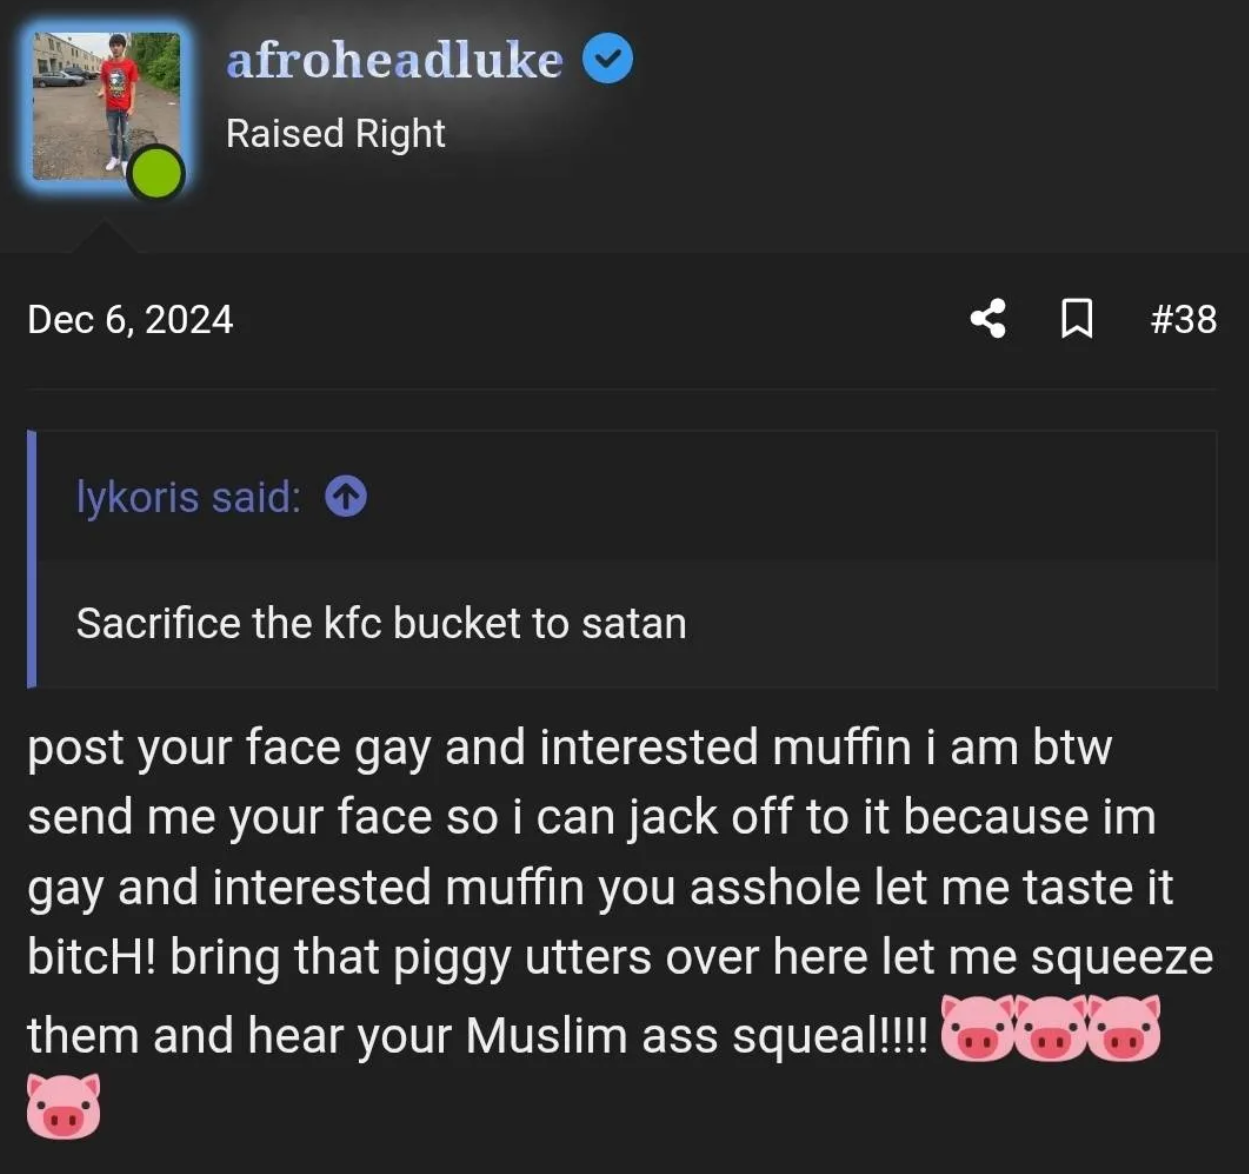Click the blue verified badge beside afroheadluke
This screenshot has width=1249, height=1174.
(607, 58)
